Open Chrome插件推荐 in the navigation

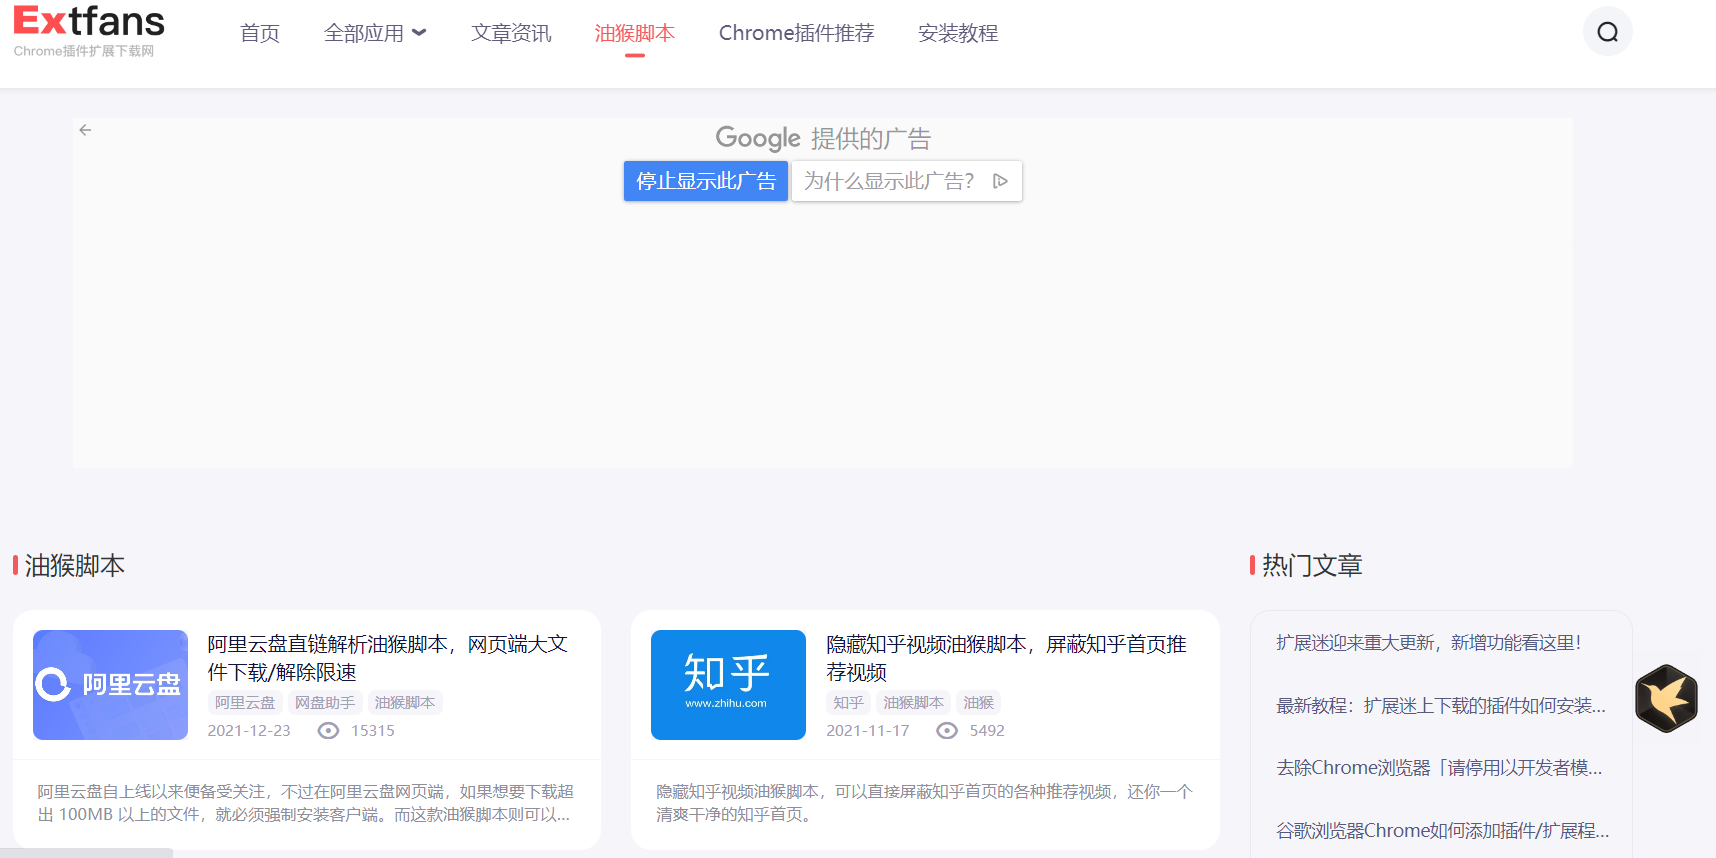tap(796, 33)
